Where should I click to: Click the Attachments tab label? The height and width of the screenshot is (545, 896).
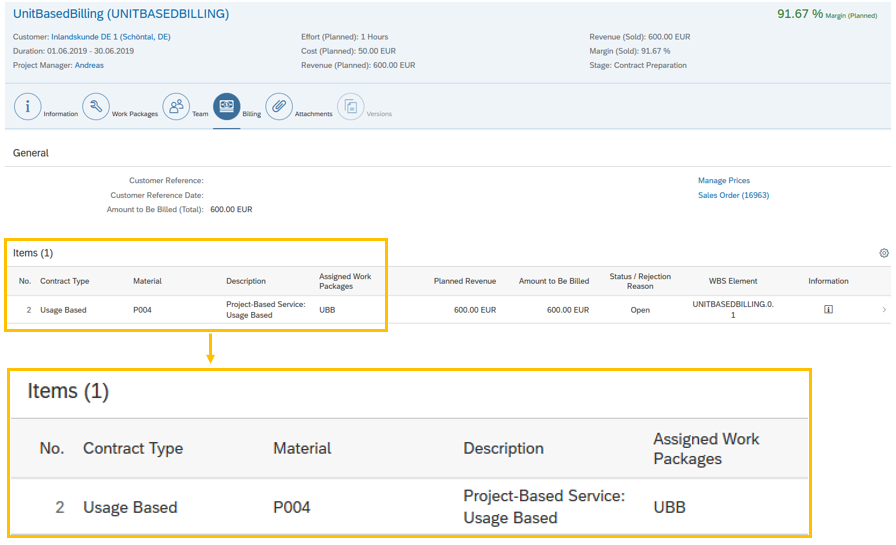314,114
